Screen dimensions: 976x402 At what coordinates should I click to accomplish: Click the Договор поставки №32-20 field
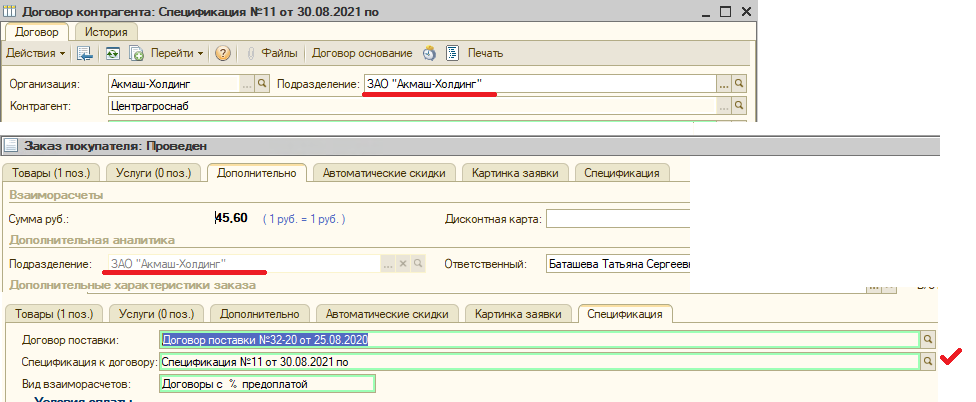(540, 340)
